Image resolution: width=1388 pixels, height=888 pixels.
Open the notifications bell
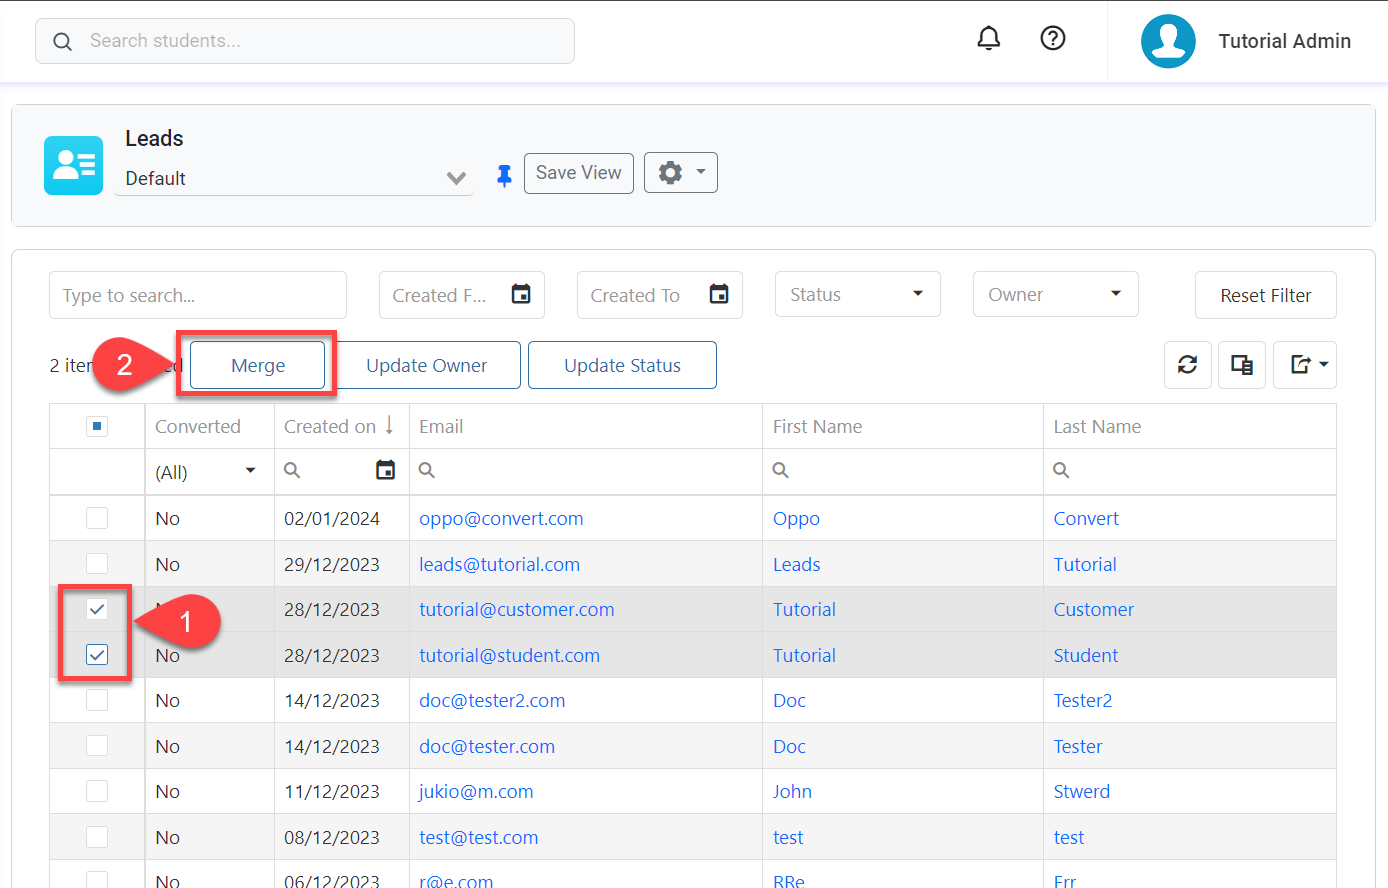988,38
